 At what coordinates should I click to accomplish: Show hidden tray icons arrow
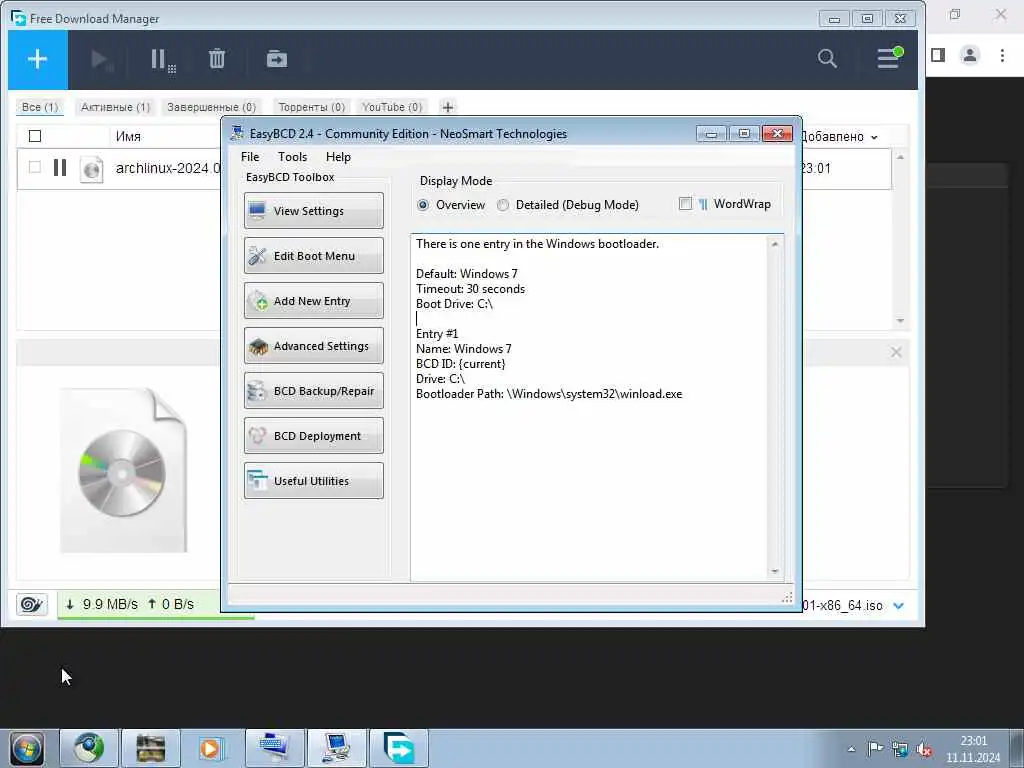pyautogui.click(x=851, y=749)
